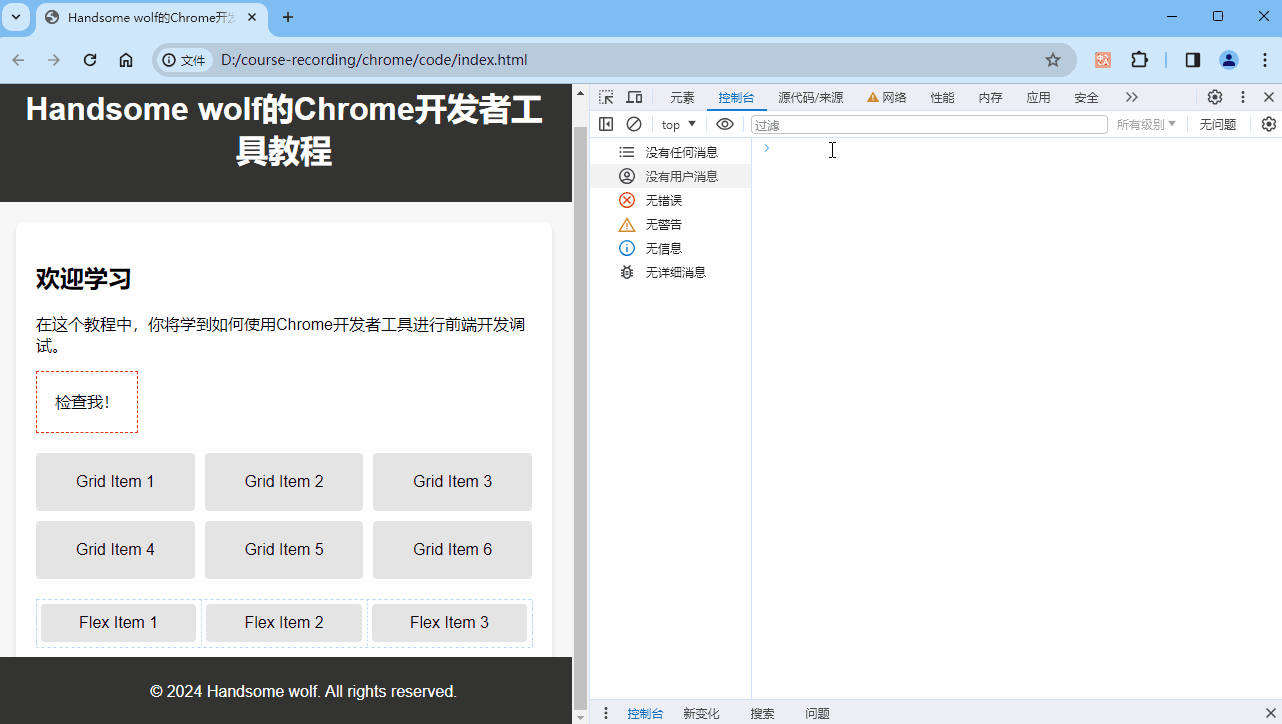Click Grid Item 6

tap(452, 550)
